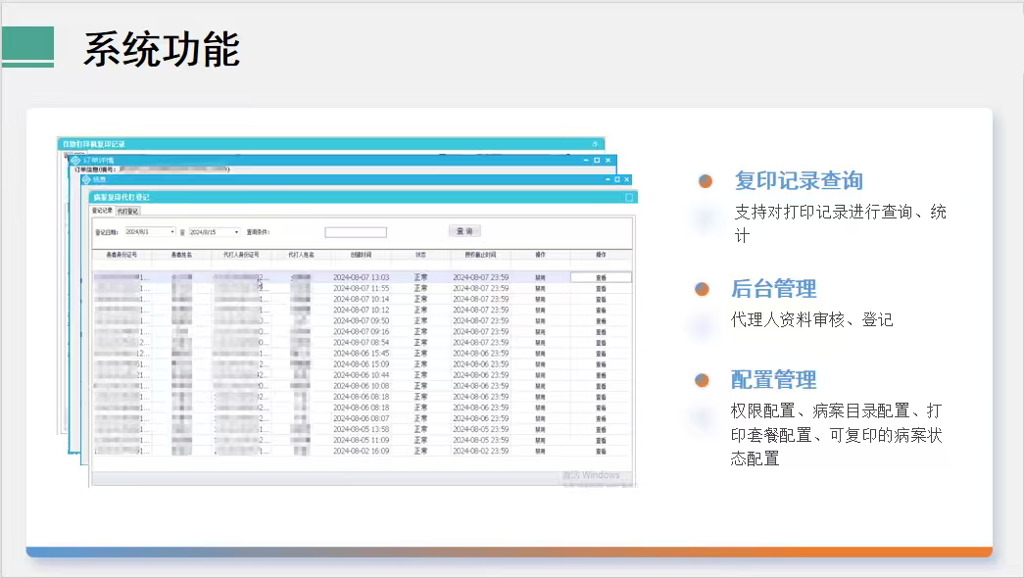Click the bullet icon beside 后台管理
Screen dimensions: 1024x578
(x=702, y=289)
